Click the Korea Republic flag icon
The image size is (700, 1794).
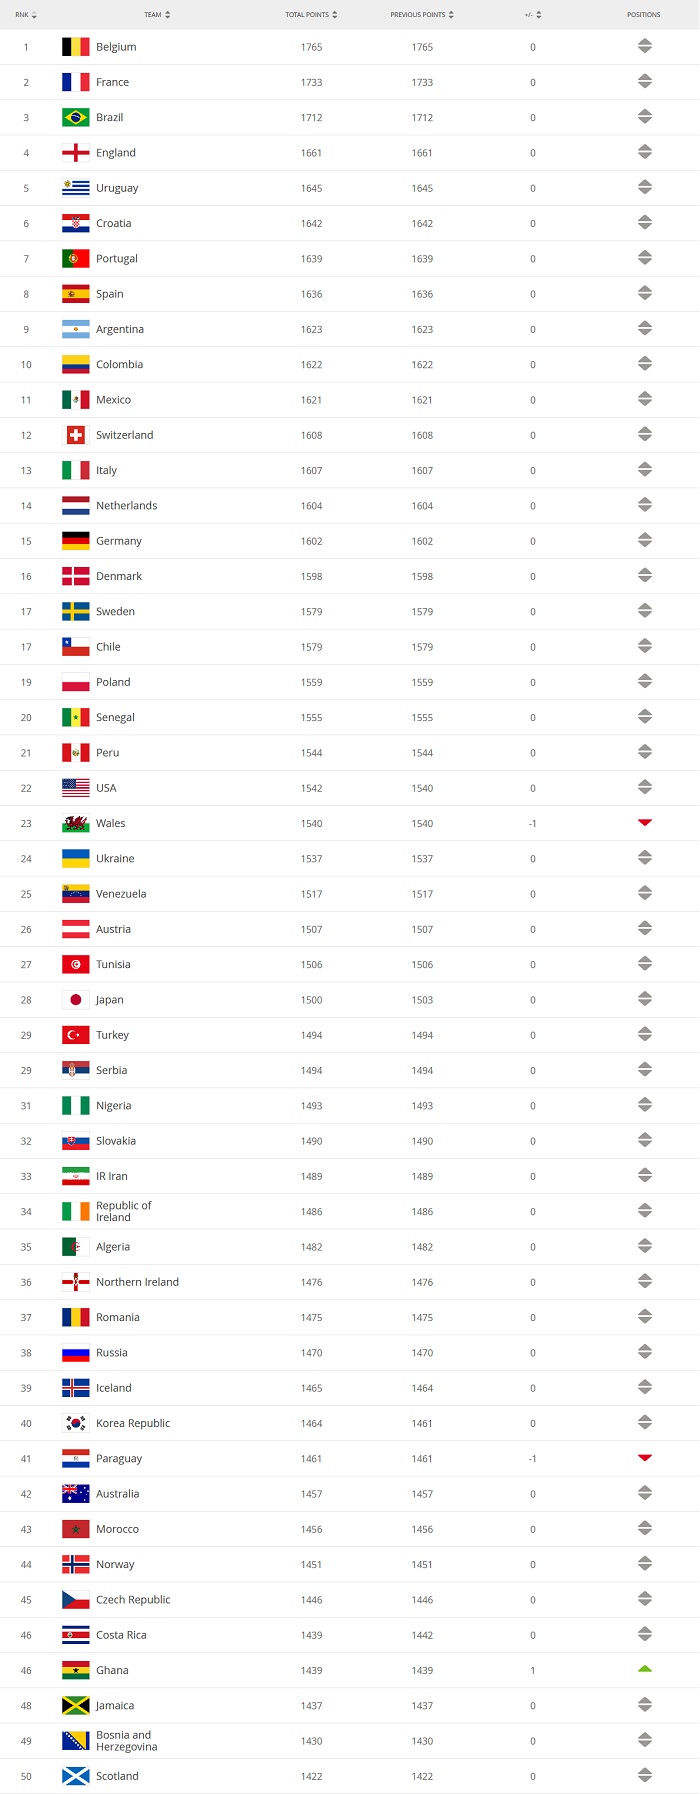pyautogui.click(x=75, y=1423)
